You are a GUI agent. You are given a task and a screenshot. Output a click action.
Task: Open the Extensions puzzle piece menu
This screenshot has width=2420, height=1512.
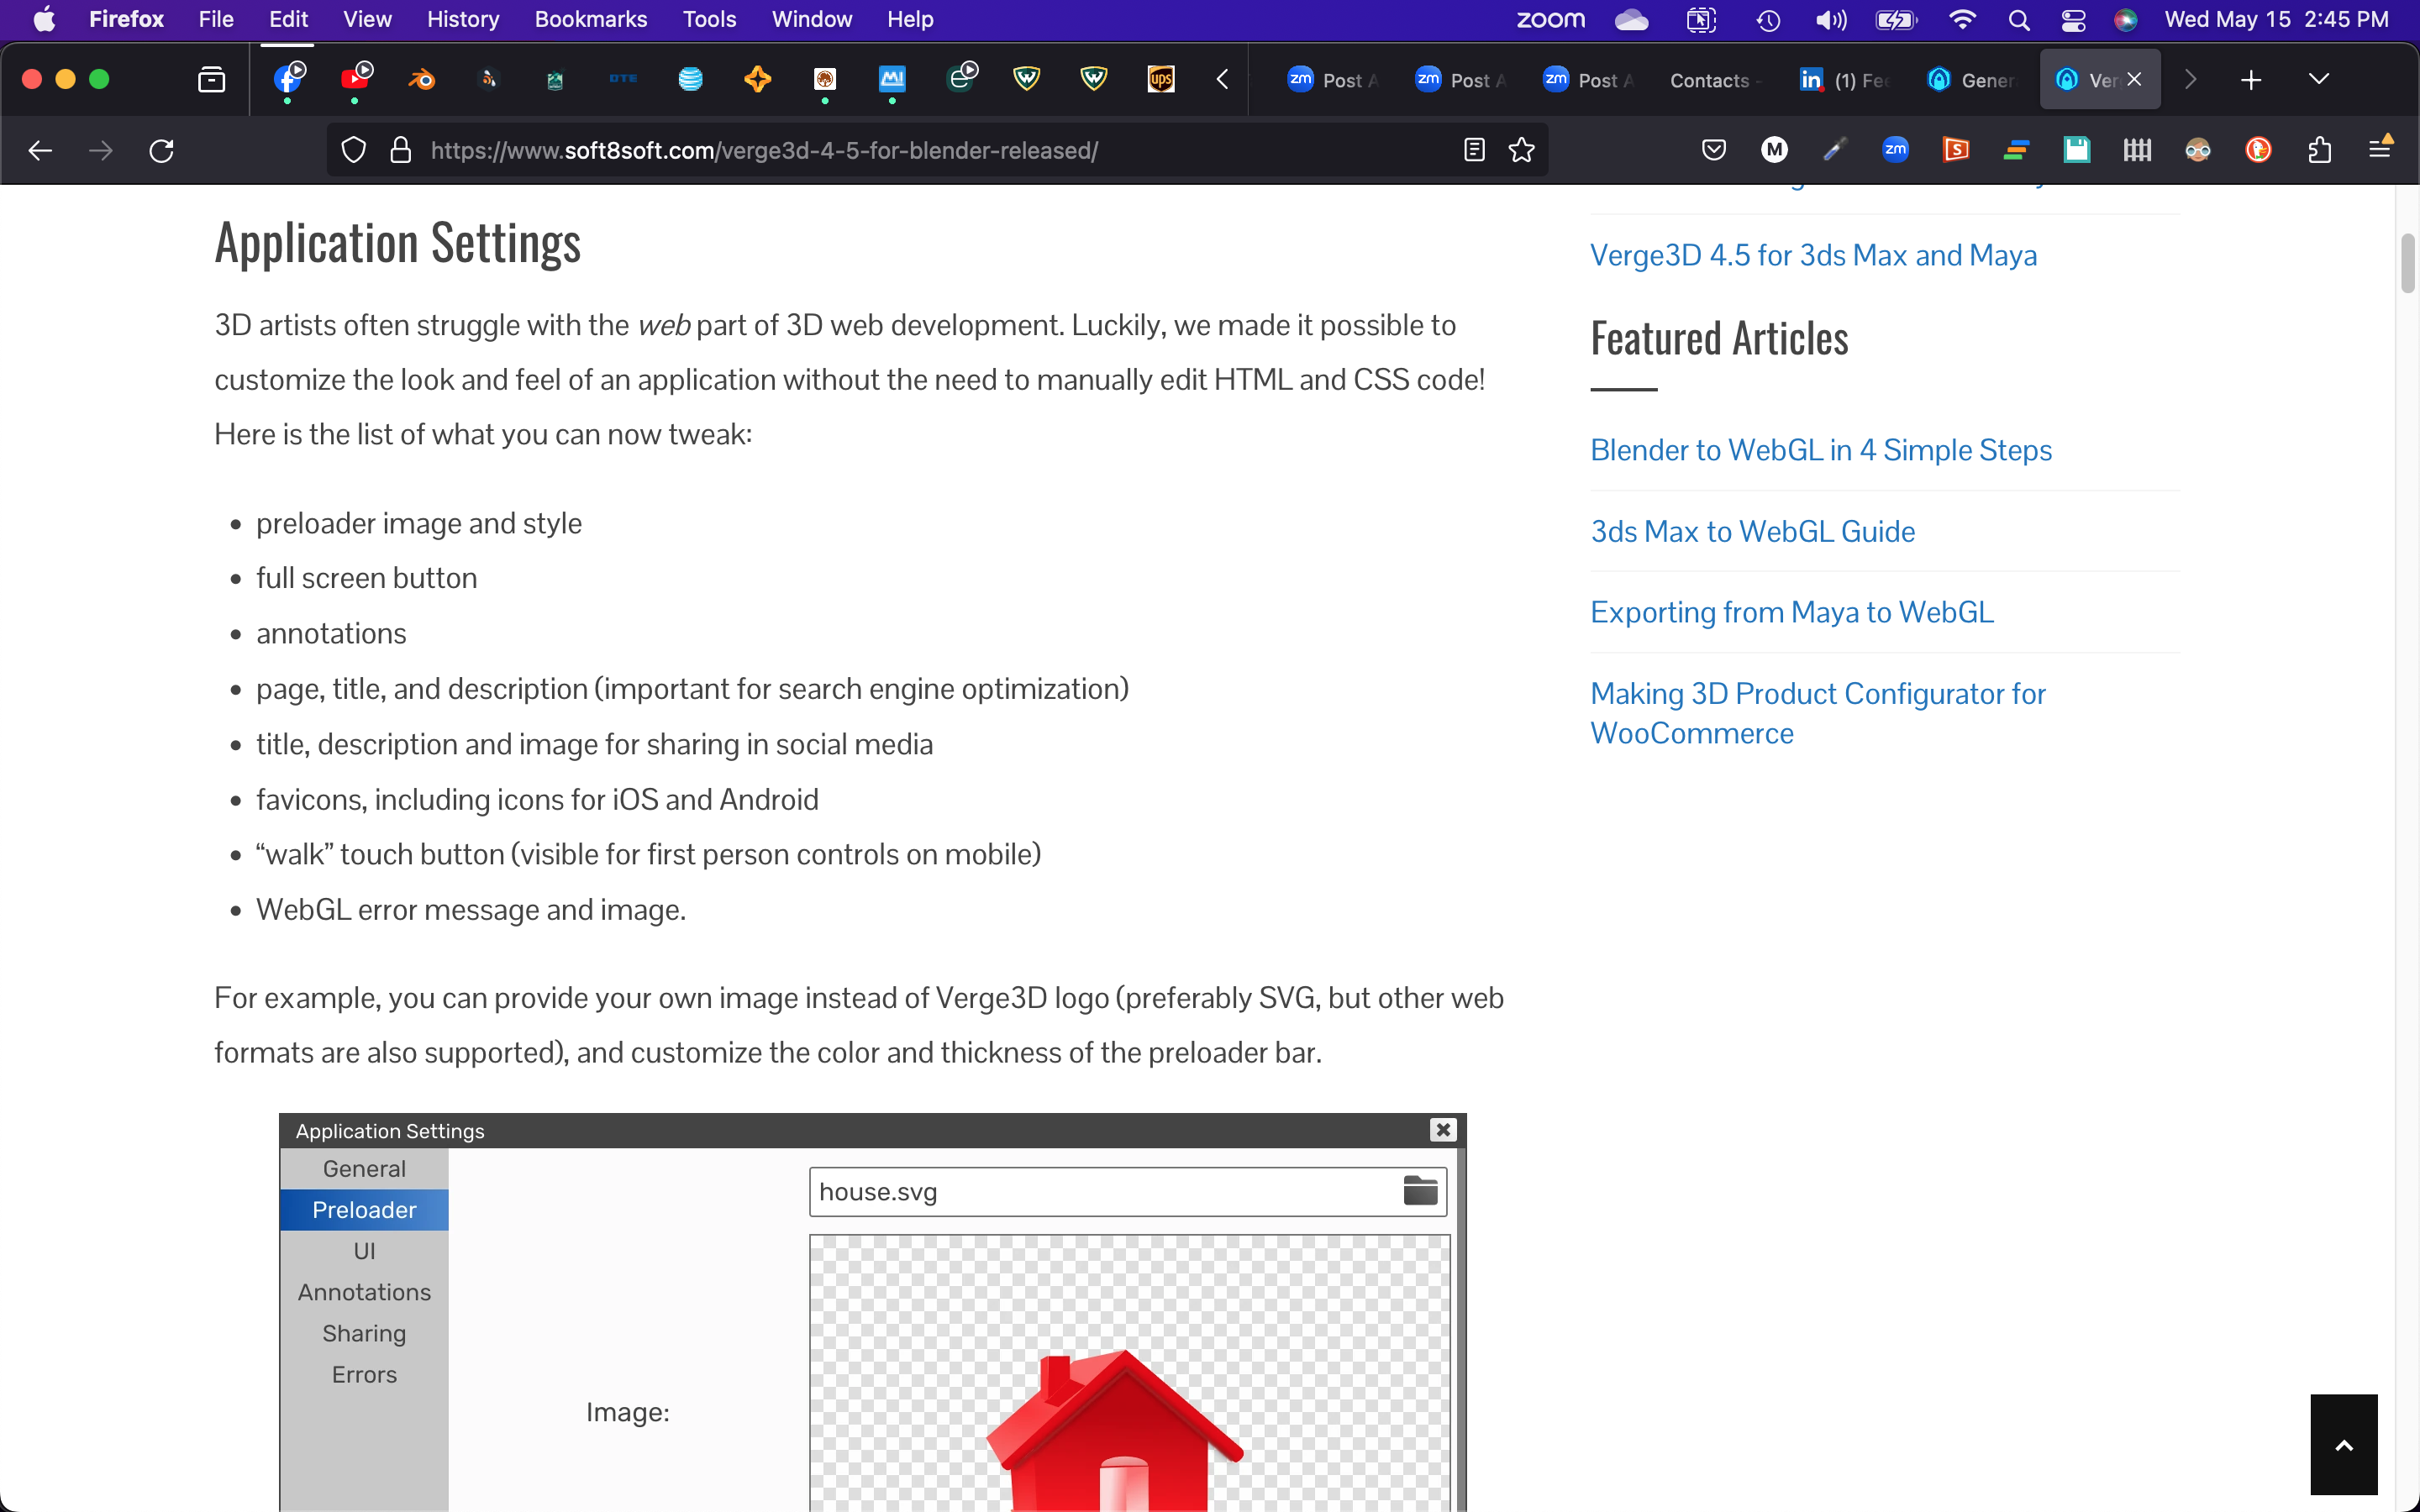2320,151
